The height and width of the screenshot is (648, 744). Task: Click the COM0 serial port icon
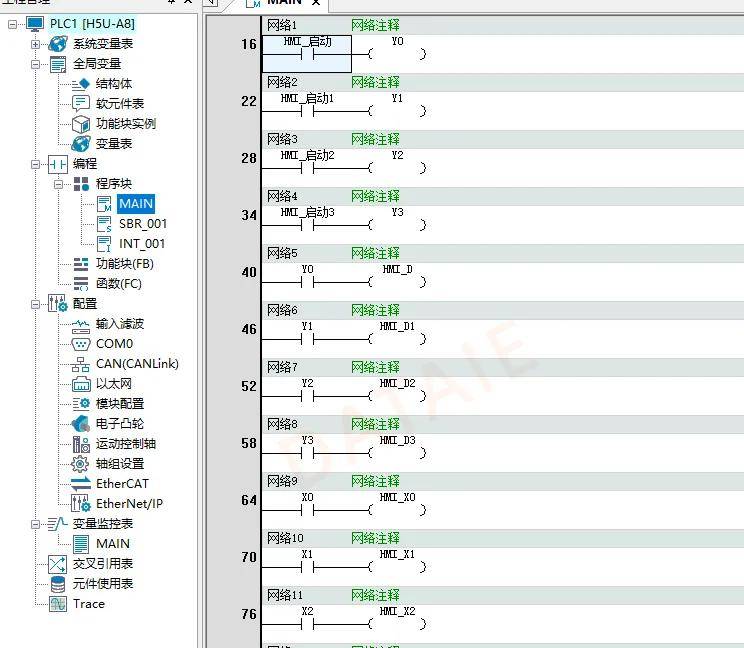click(x=81, y=344)
